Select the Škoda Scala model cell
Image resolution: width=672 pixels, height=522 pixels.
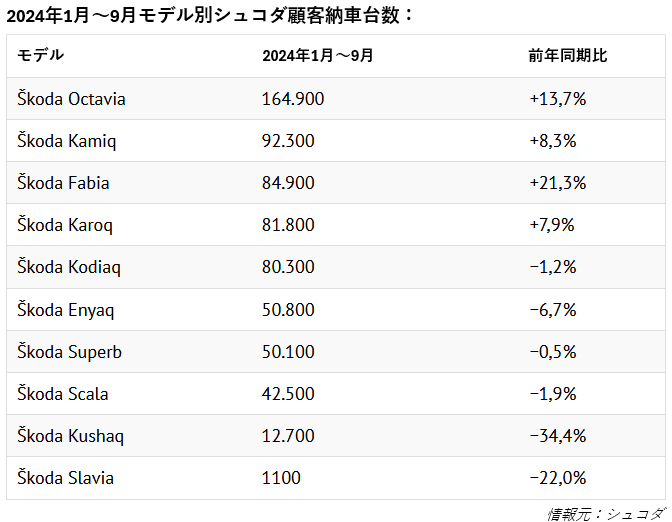coord(63,394)
